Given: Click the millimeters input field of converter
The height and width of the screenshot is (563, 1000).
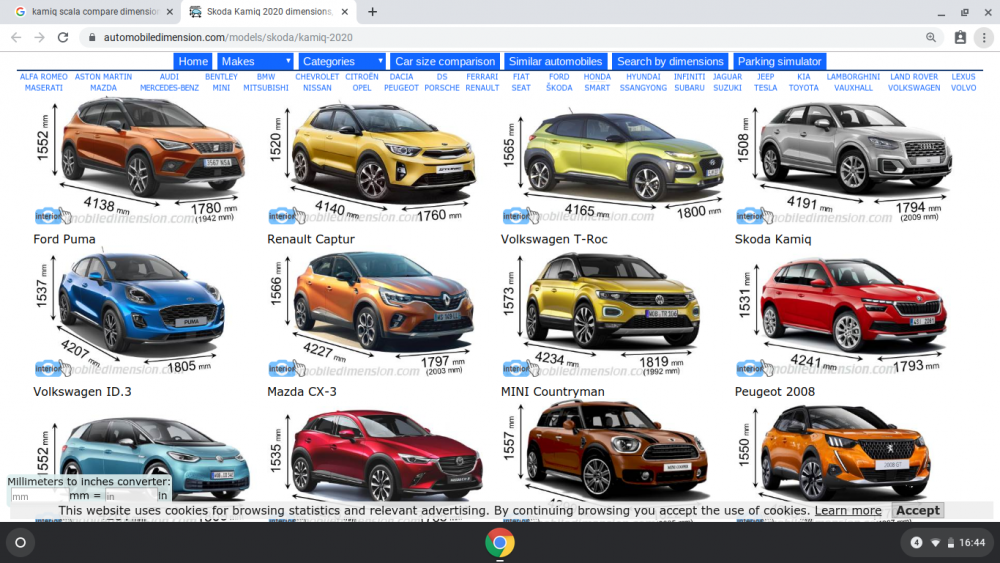Looking at the screenshot, I should point(39,496).
